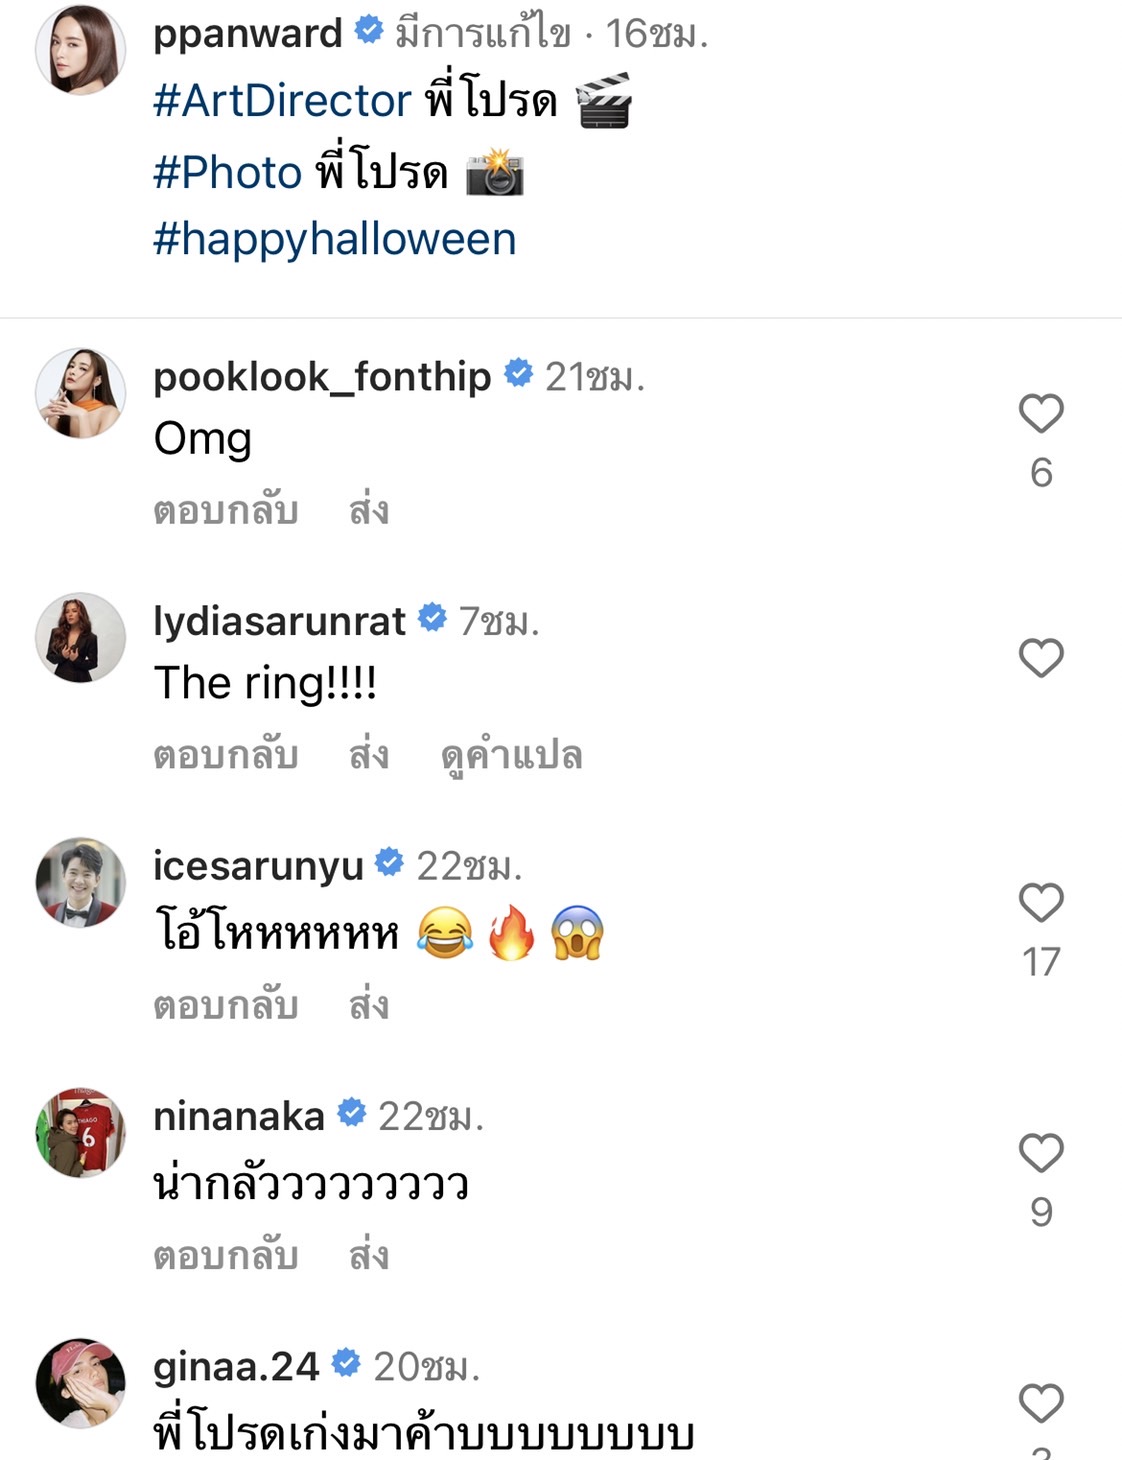1122x1460 pixels.
Task: Open the #ArtDirector hashtag
Action: click(282, 101)
